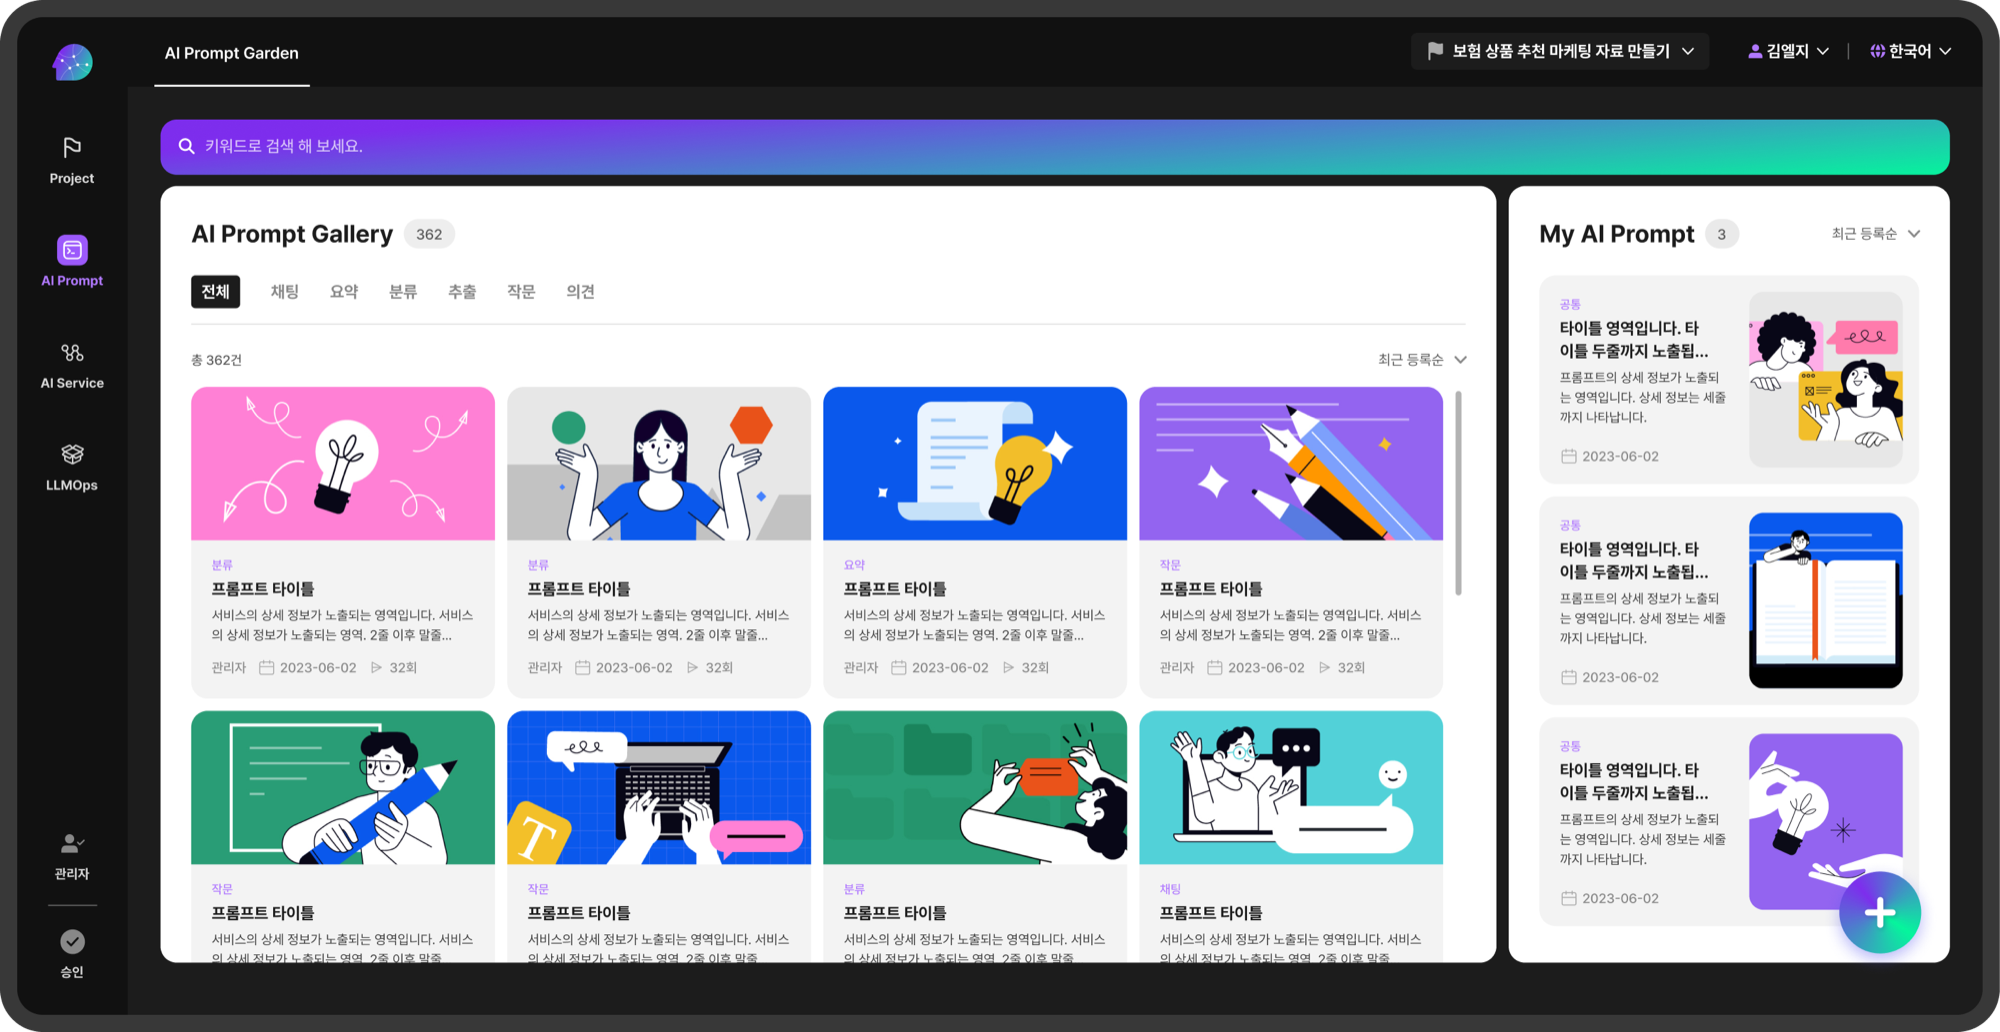Expand the project selector dropdown with flag

pyautogui.click(x=1560, y=51)
